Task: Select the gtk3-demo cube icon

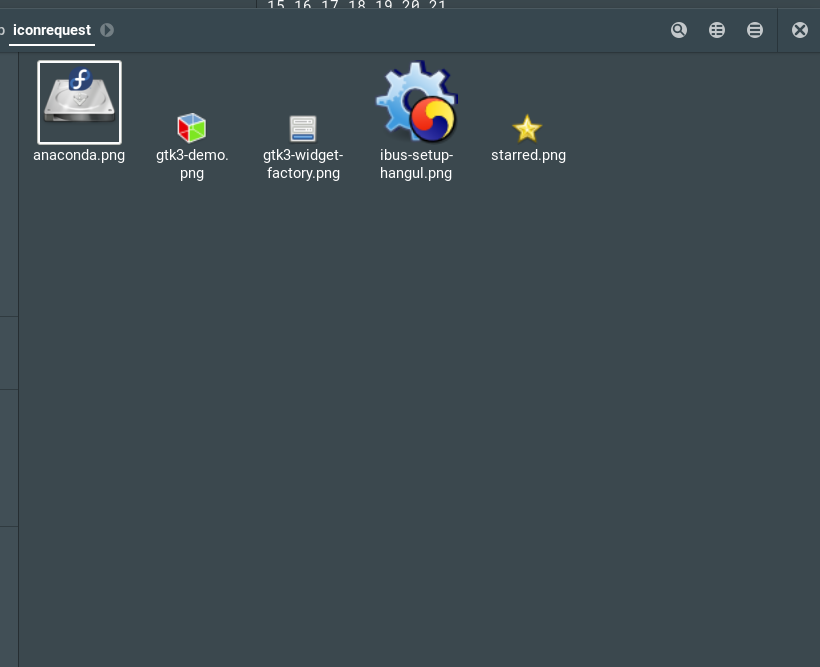Action: click(x=192, y=128)
